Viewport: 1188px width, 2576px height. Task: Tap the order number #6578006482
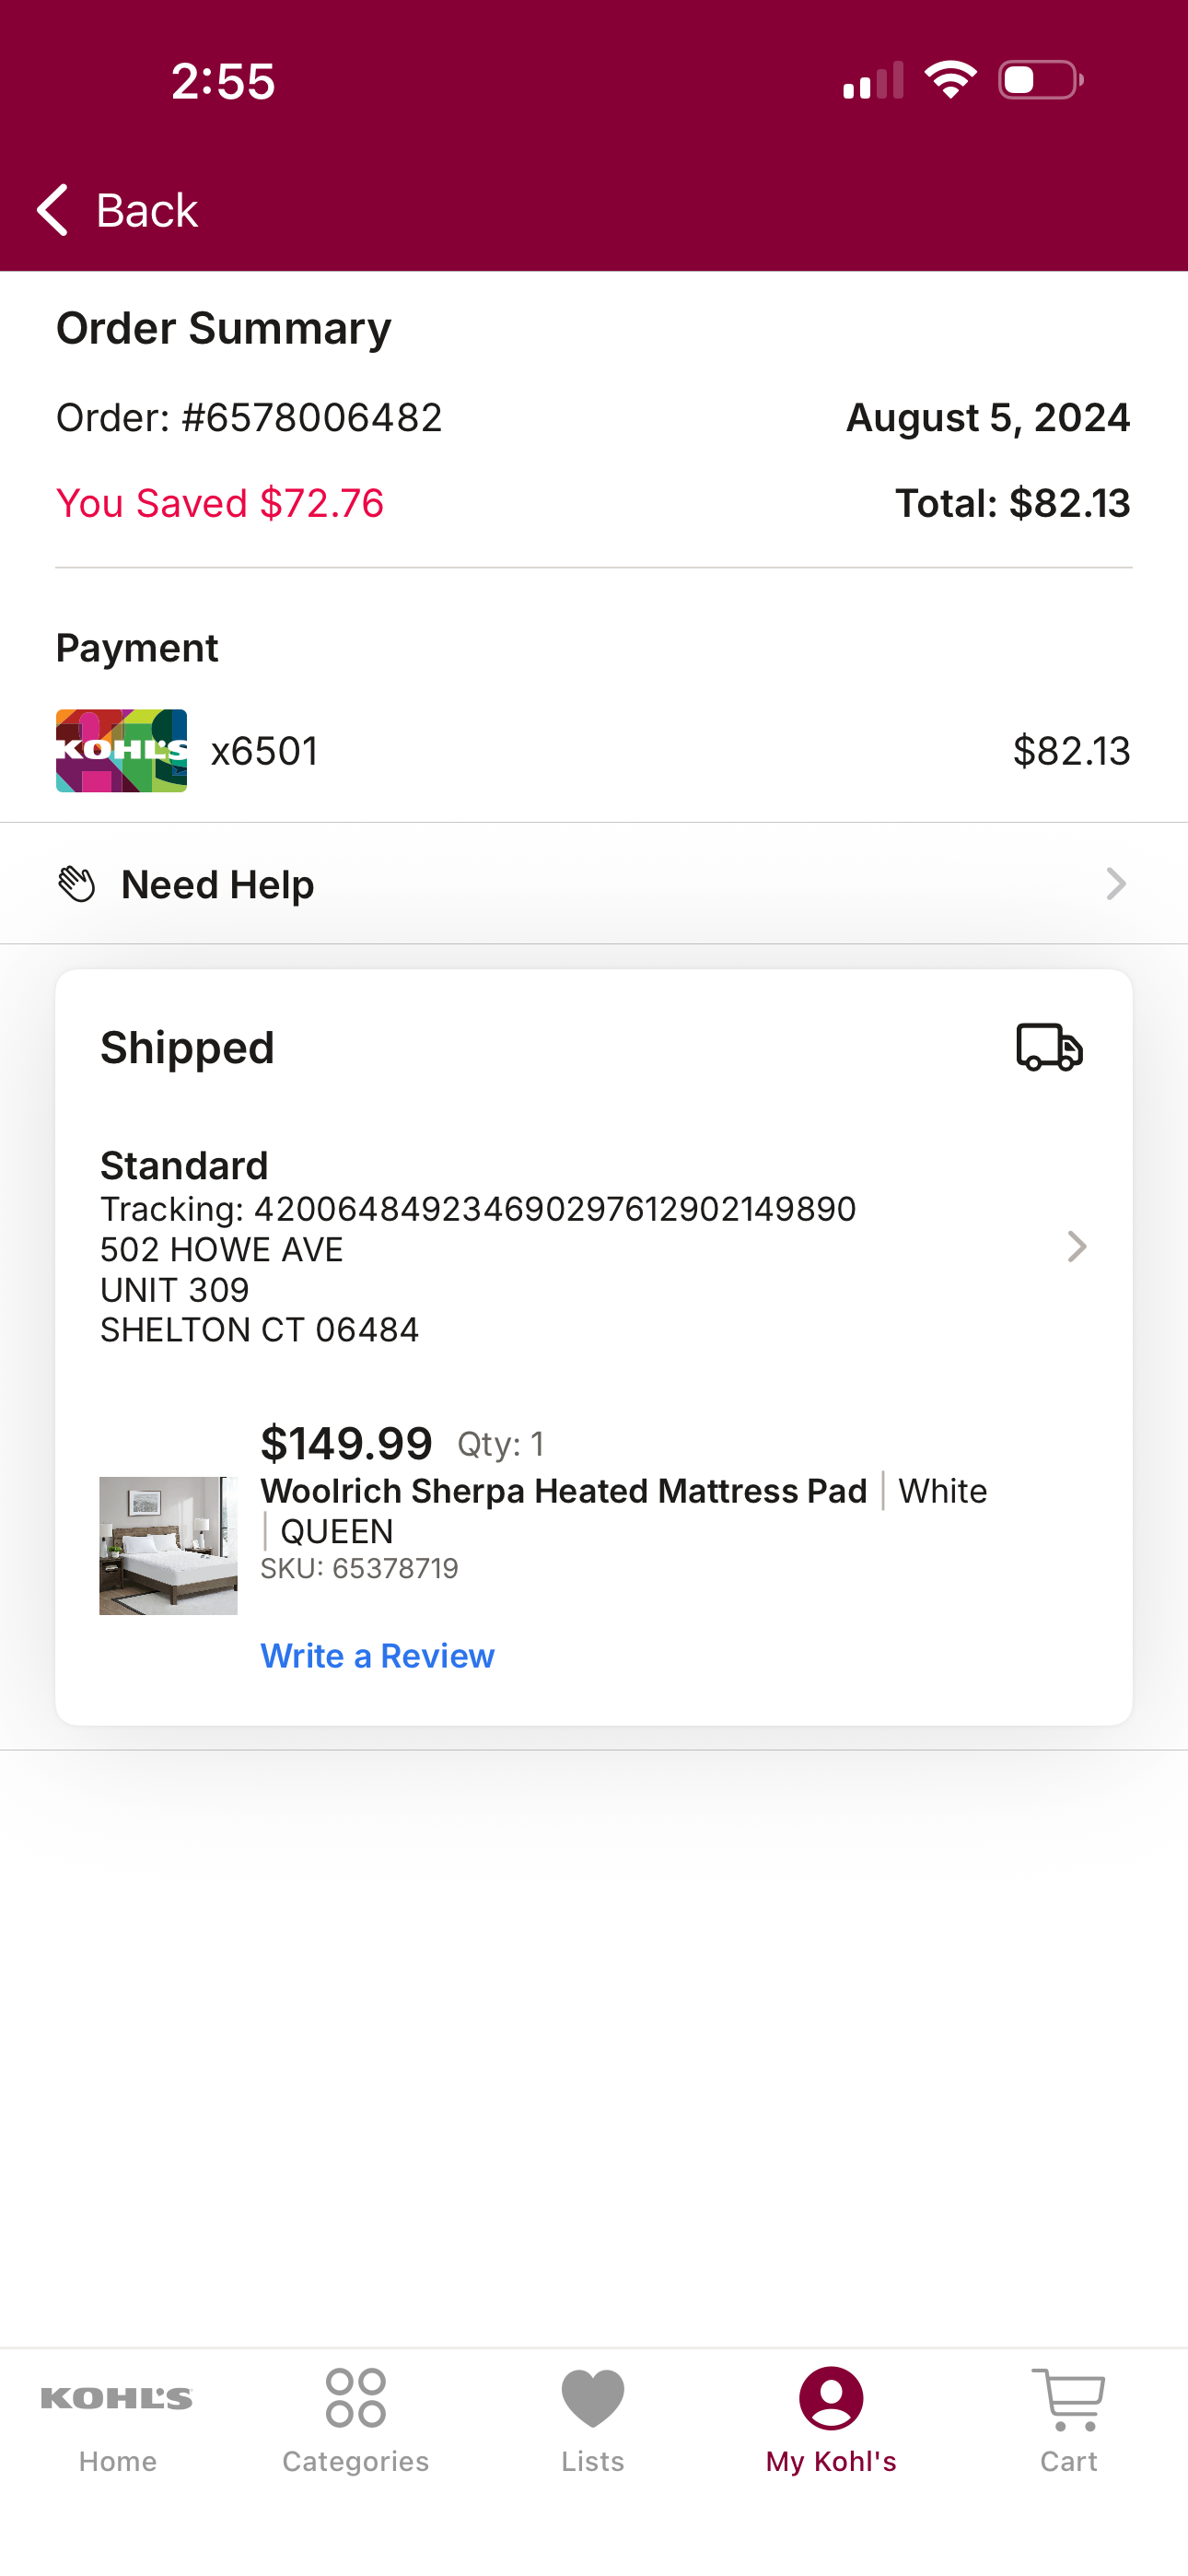click(312, 418)
